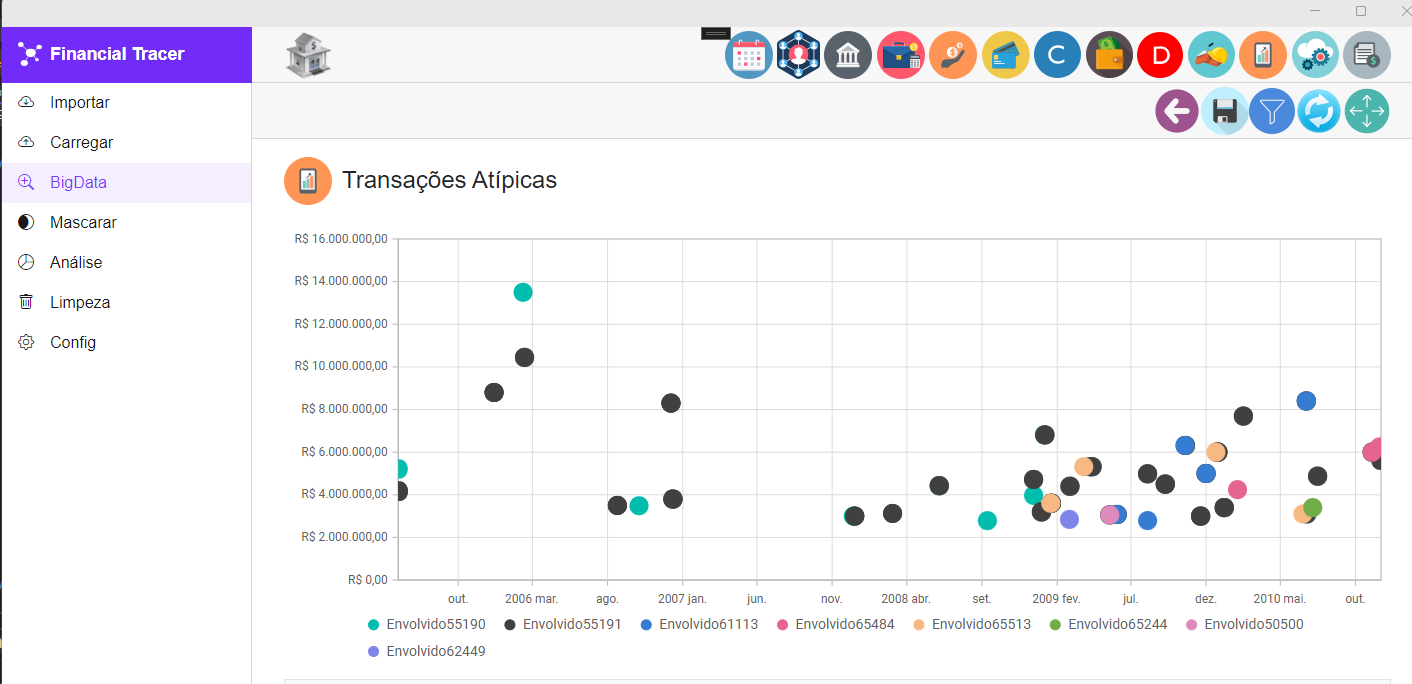Open the Importar menu item
The image size is (1412, 684).
click(x=80, y=102)
